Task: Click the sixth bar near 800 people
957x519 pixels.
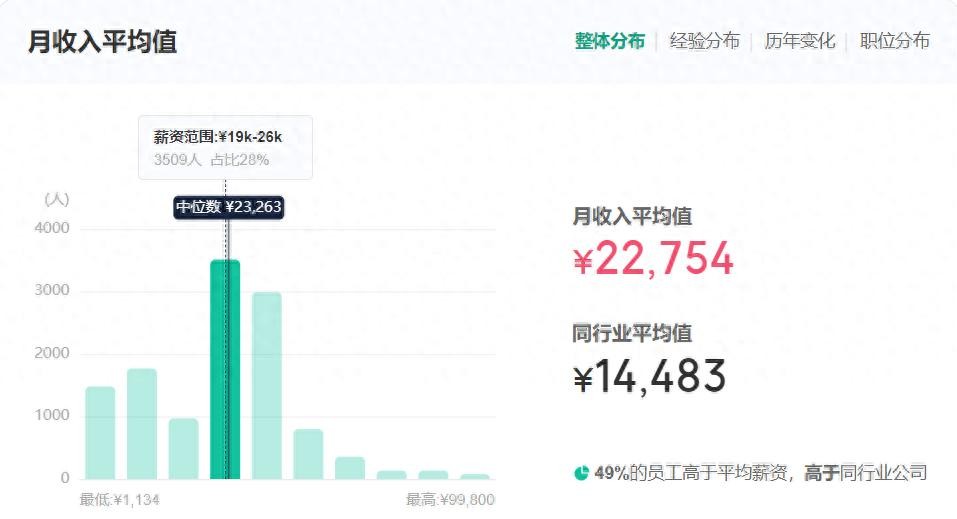Action: click(x=308, y=453)
